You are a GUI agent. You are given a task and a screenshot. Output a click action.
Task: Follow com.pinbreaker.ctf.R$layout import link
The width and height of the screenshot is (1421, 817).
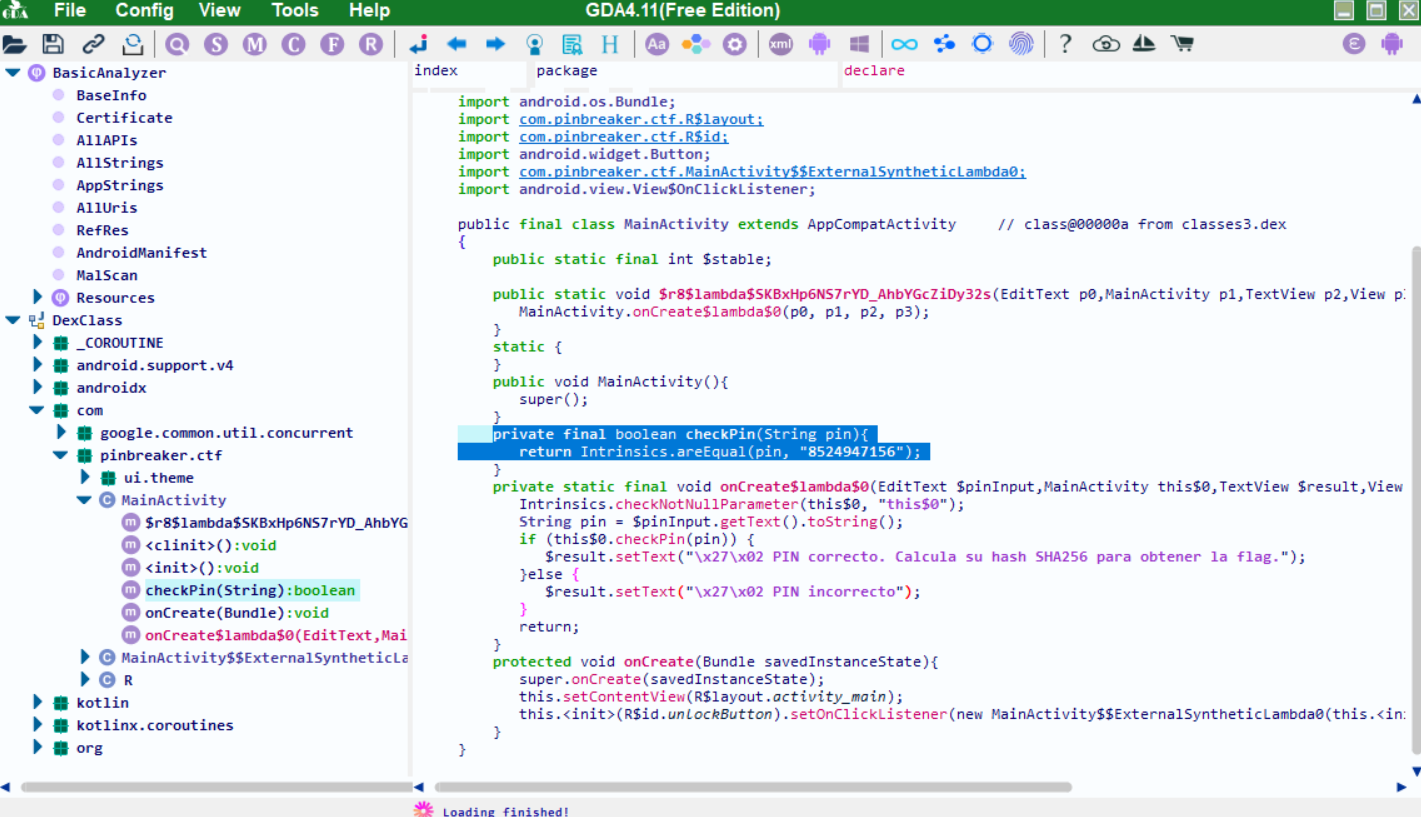[641, 119]
